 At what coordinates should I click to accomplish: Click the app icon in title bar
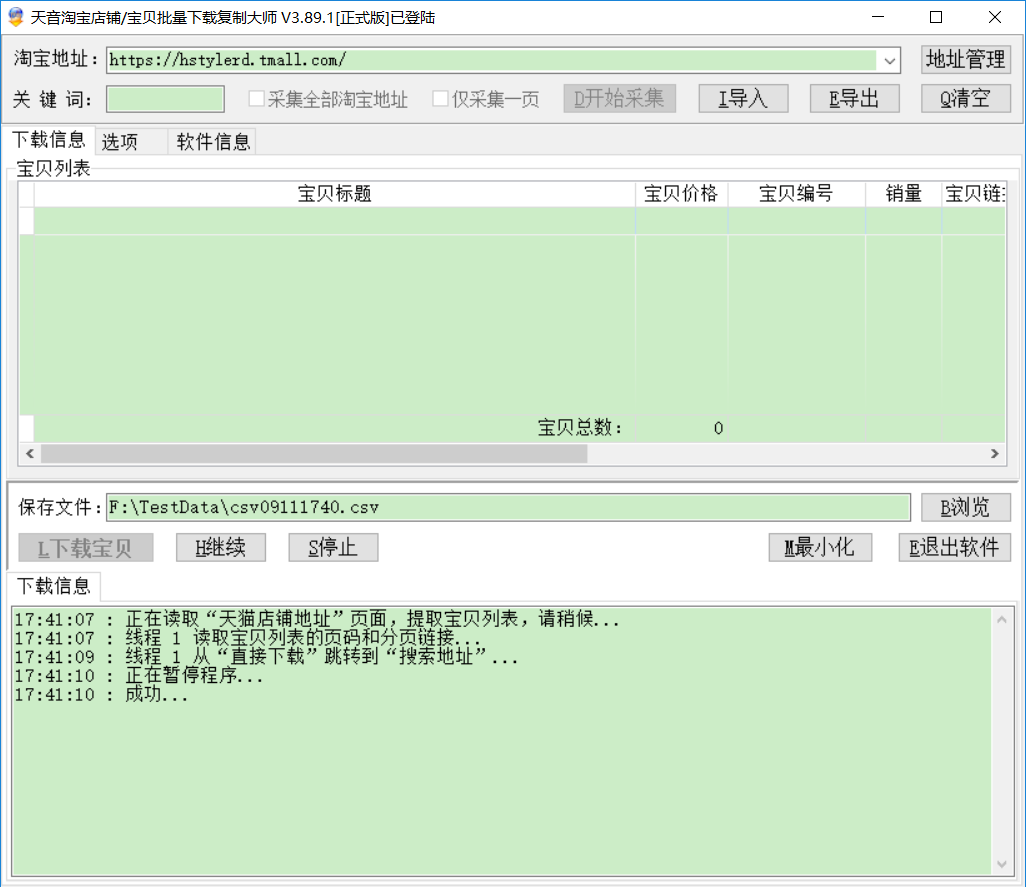15,17
